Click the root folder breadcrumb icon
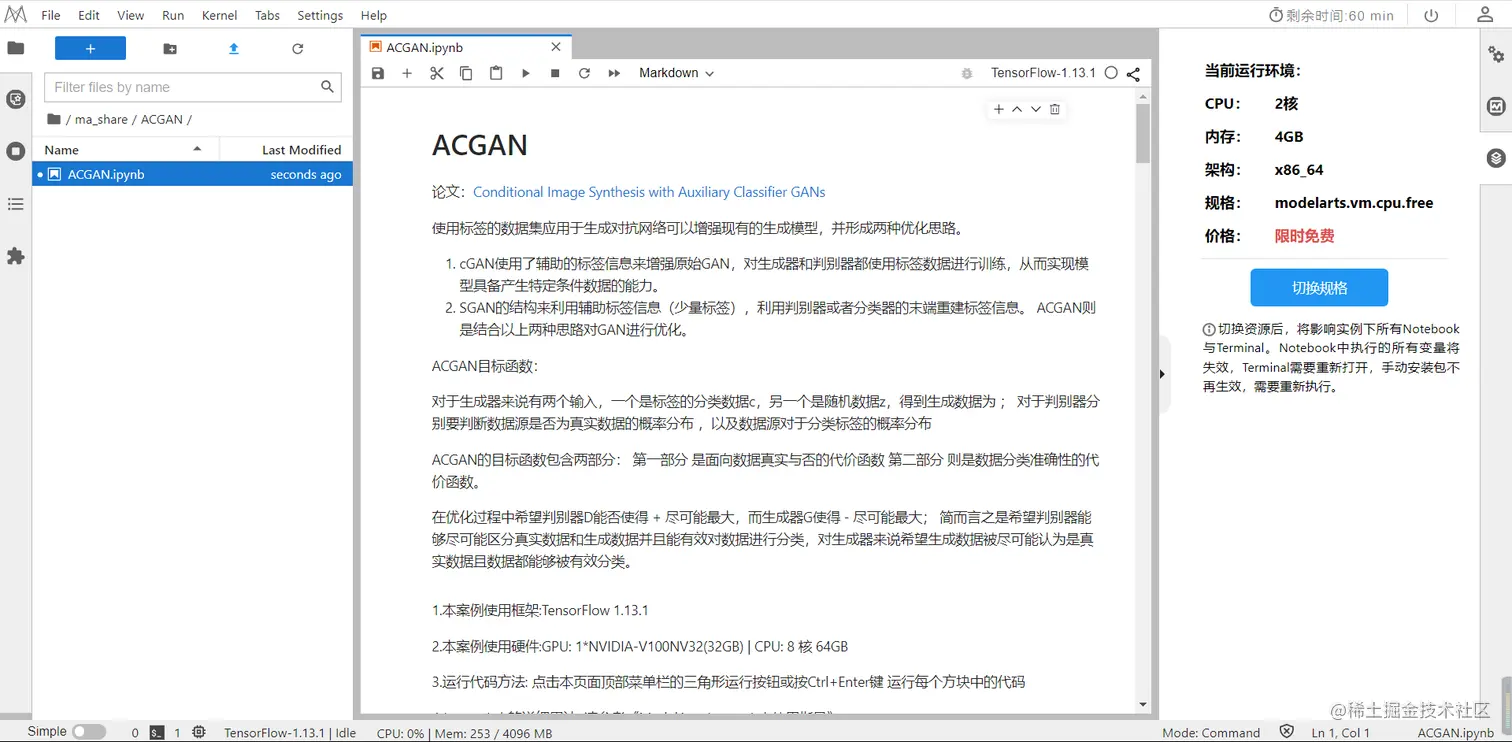This screenshot has height=742, width=1512. pos(54,119)
